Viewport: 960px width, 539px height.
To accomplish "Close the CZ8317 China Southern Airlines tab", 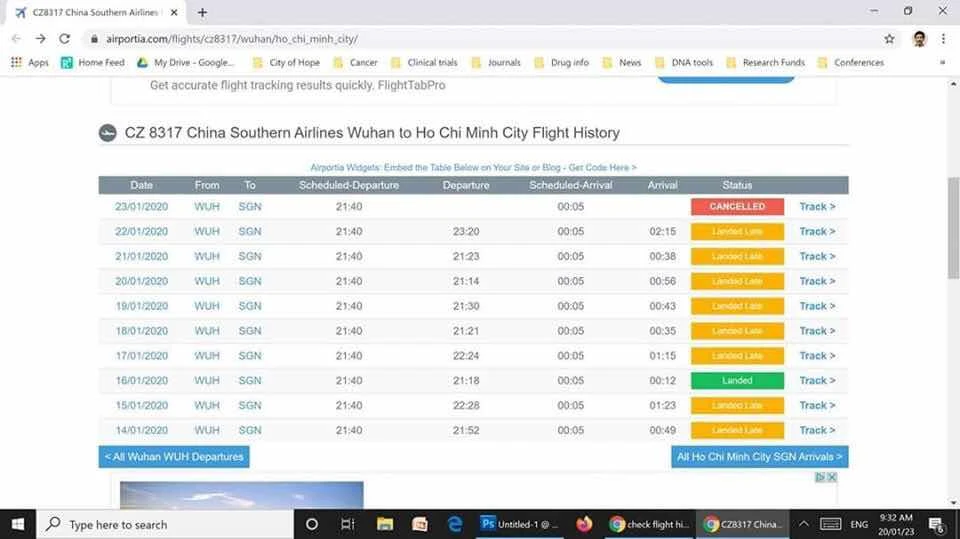I will pos(174,12).
